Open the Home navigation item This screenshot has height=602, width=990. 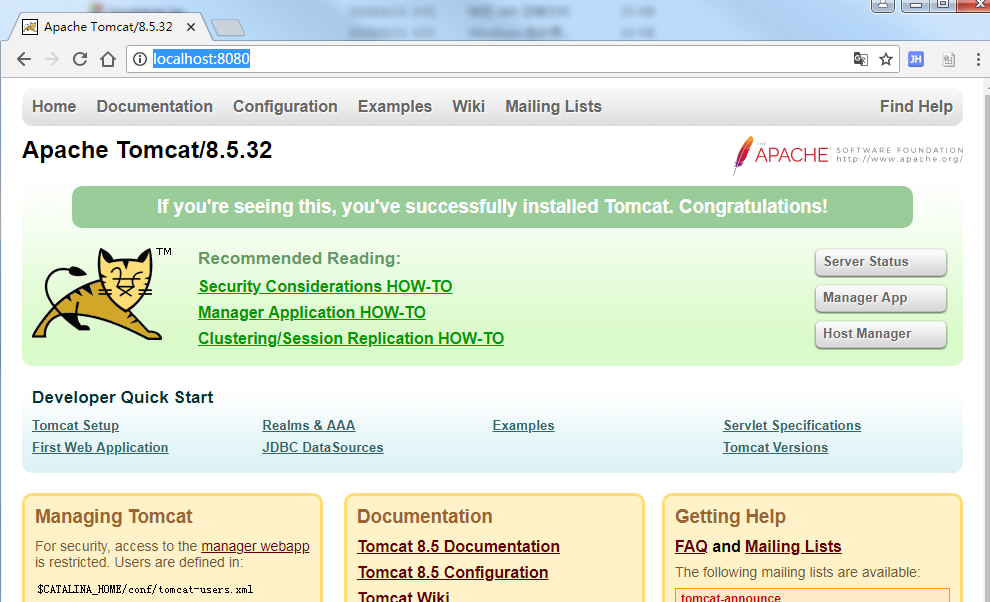click(54, 107)
